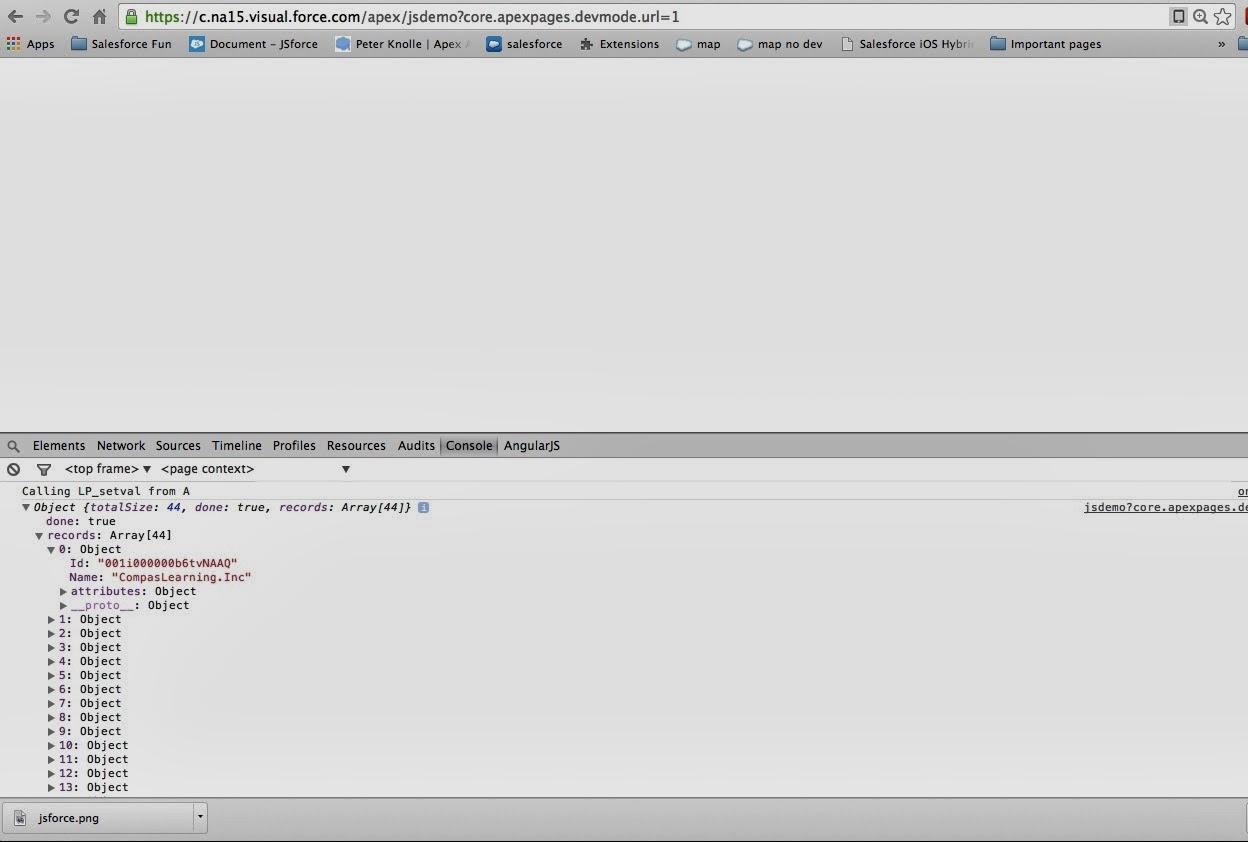The image size is (1248, 842).
Task: Click the "done: true" property line
Action: point(80,522)
